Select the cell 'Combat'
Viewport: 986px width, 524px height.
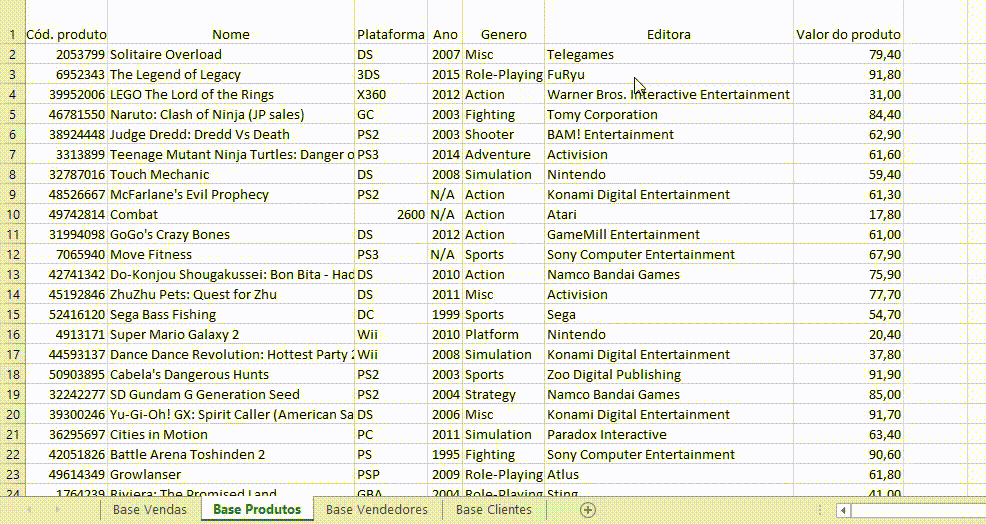pos(231,215)
